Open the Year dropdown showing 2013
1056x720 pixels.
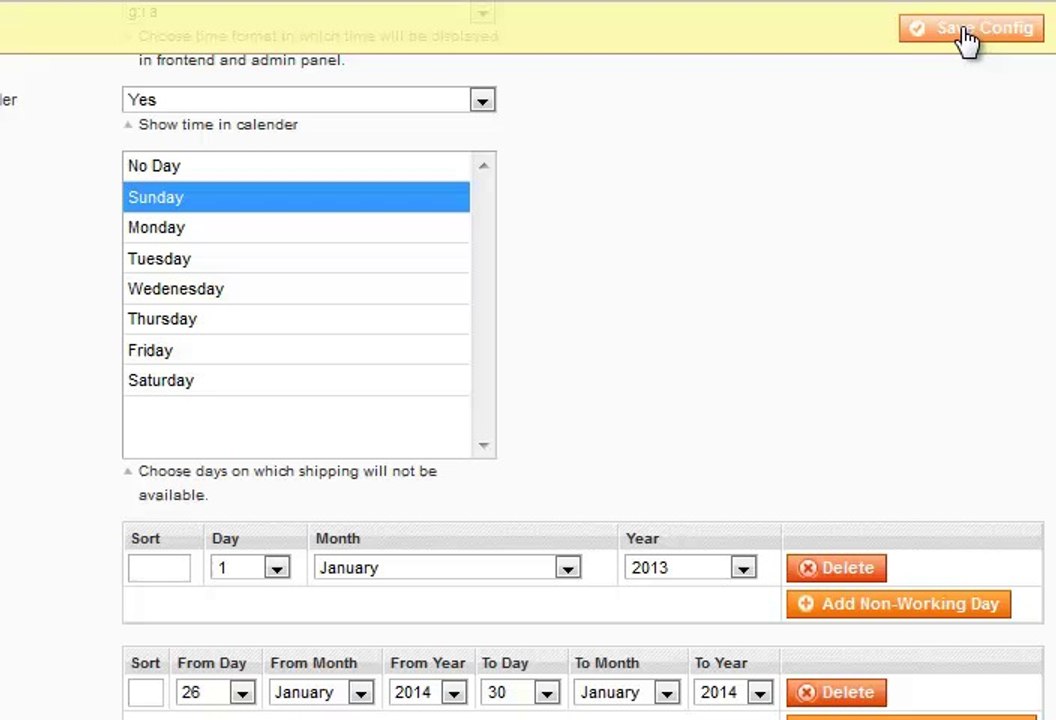(690, 568)
